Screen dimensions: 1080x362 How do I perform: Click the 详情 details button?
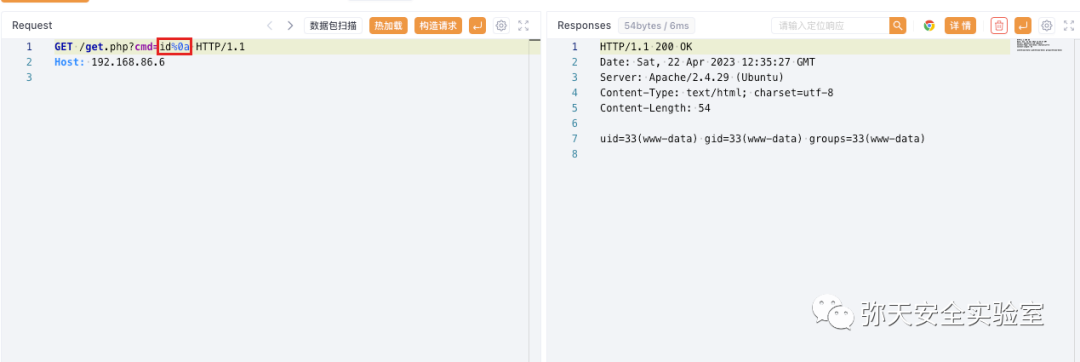[x=960, y=25]
